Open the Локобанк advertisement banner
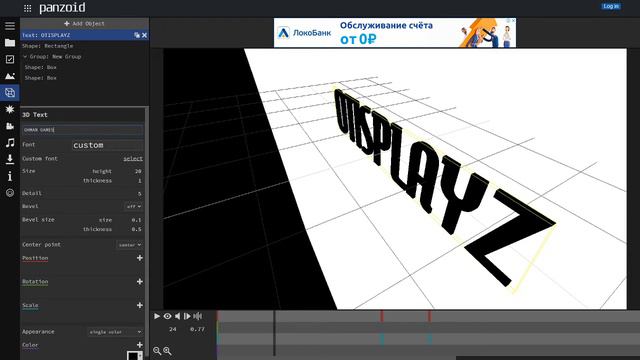 pyautogui.click(x=395, y=33)
